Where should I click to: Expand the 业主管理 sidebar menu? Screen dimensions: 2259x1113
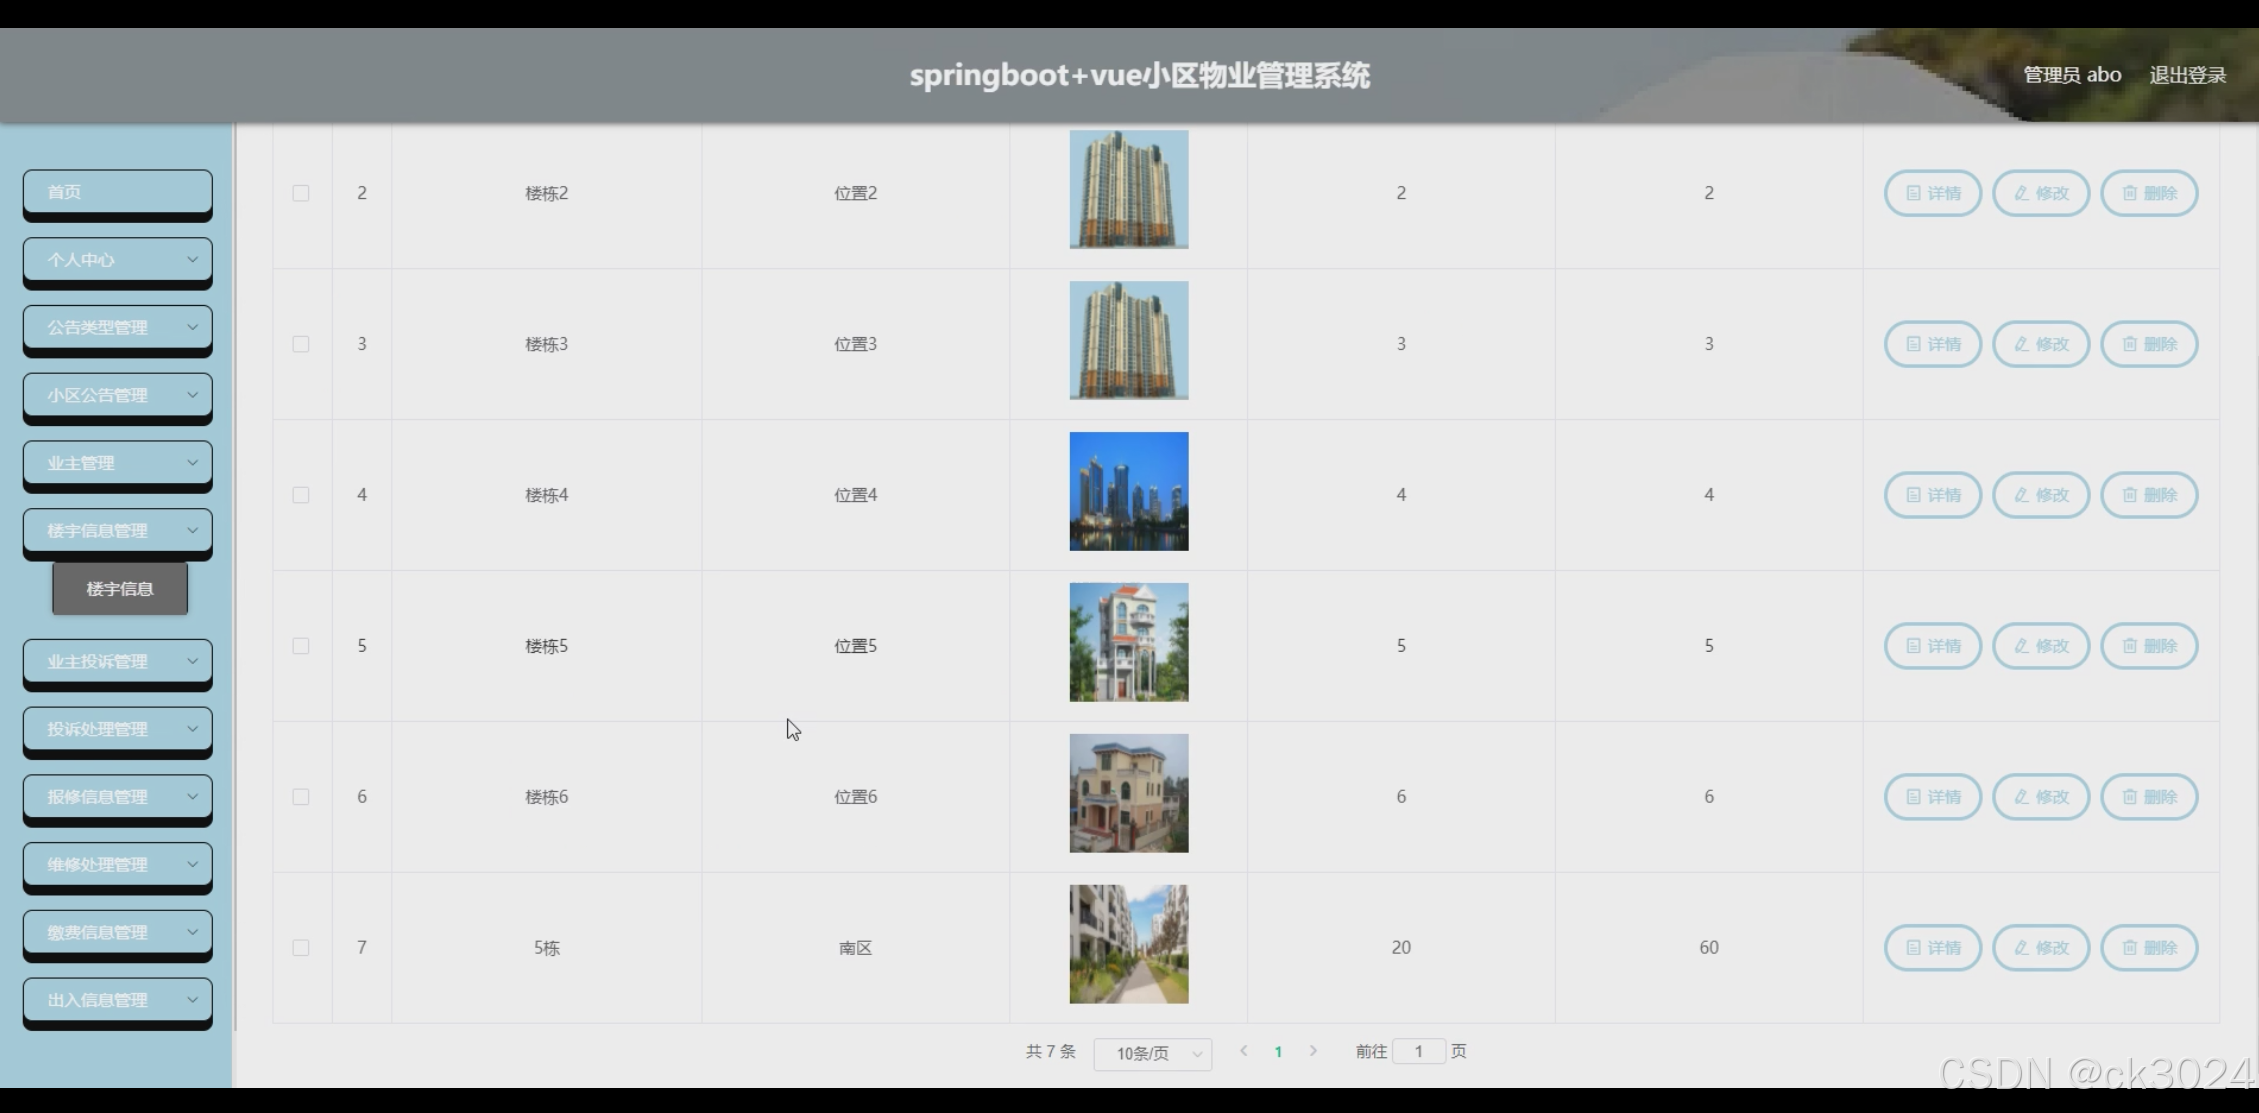(x=118, y=463)
